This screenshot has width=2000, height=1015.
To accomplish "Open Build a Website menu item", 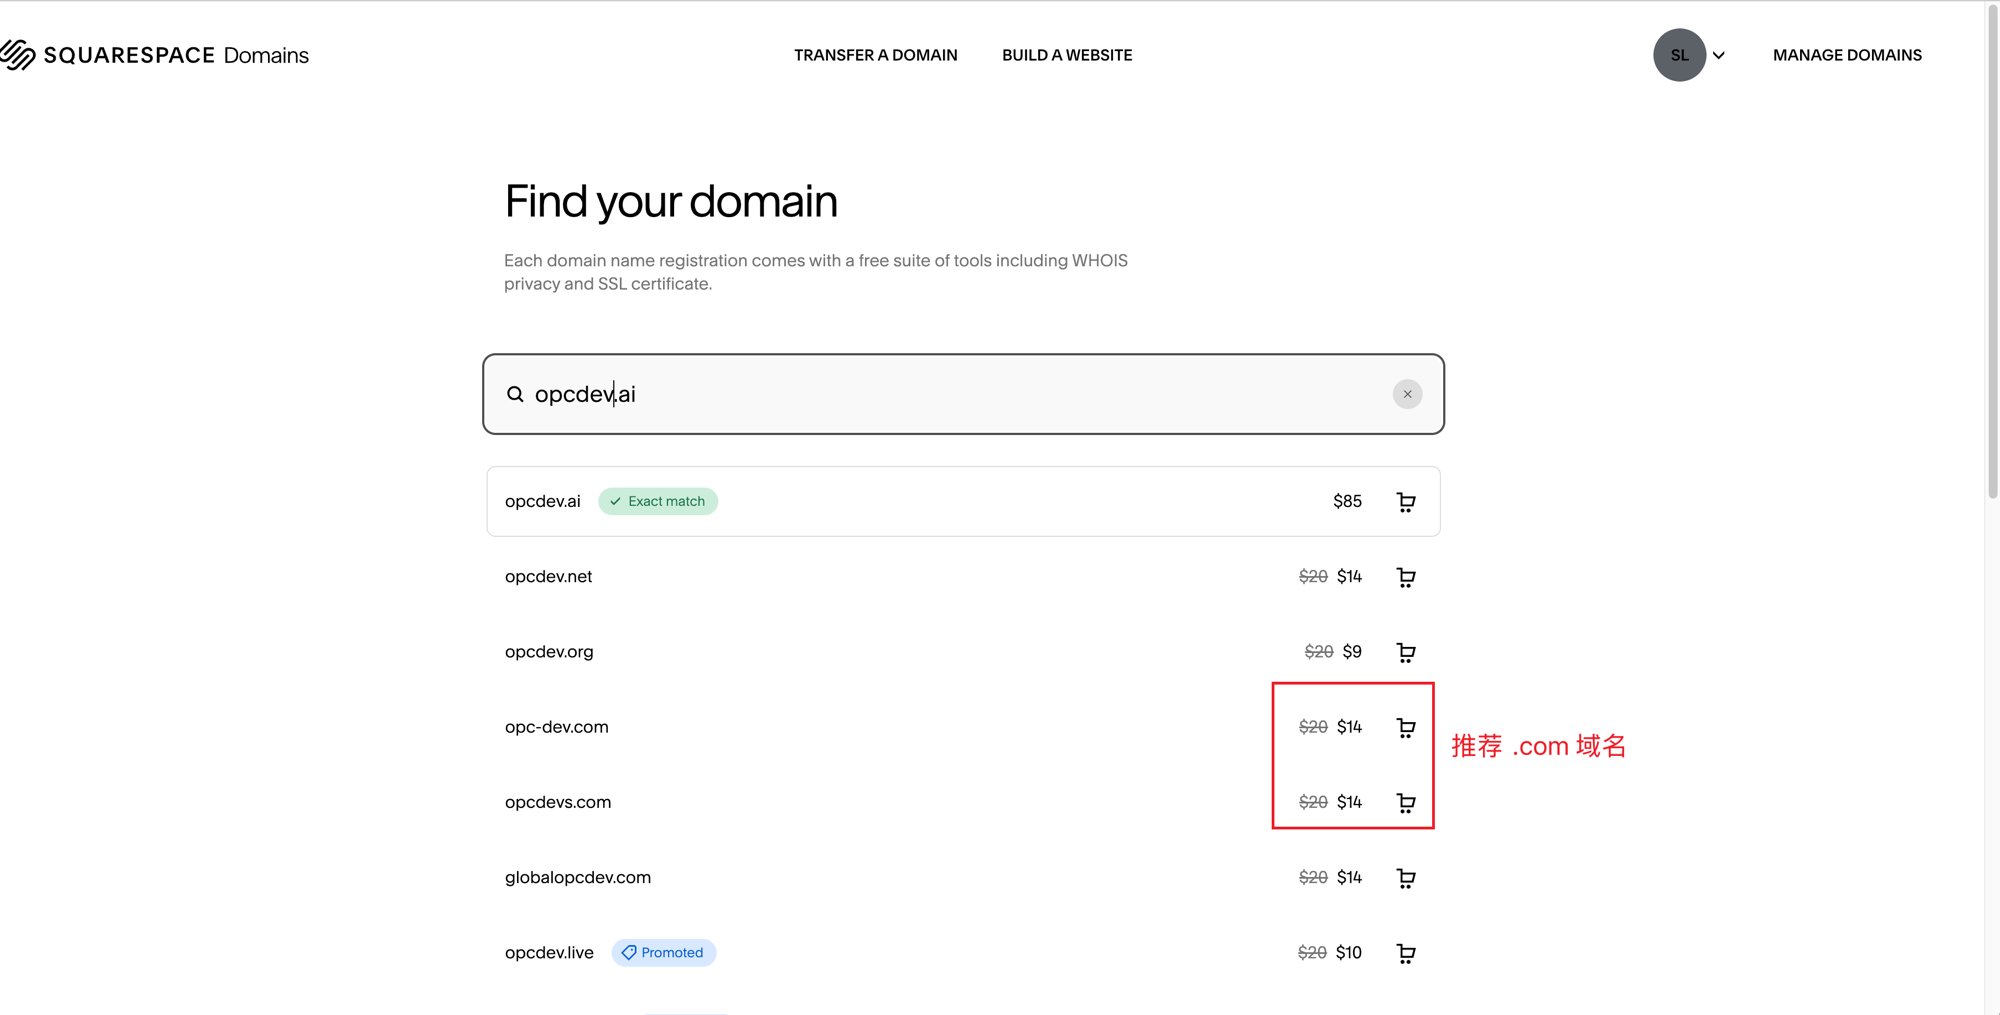I will click(x=1067, y=55).
